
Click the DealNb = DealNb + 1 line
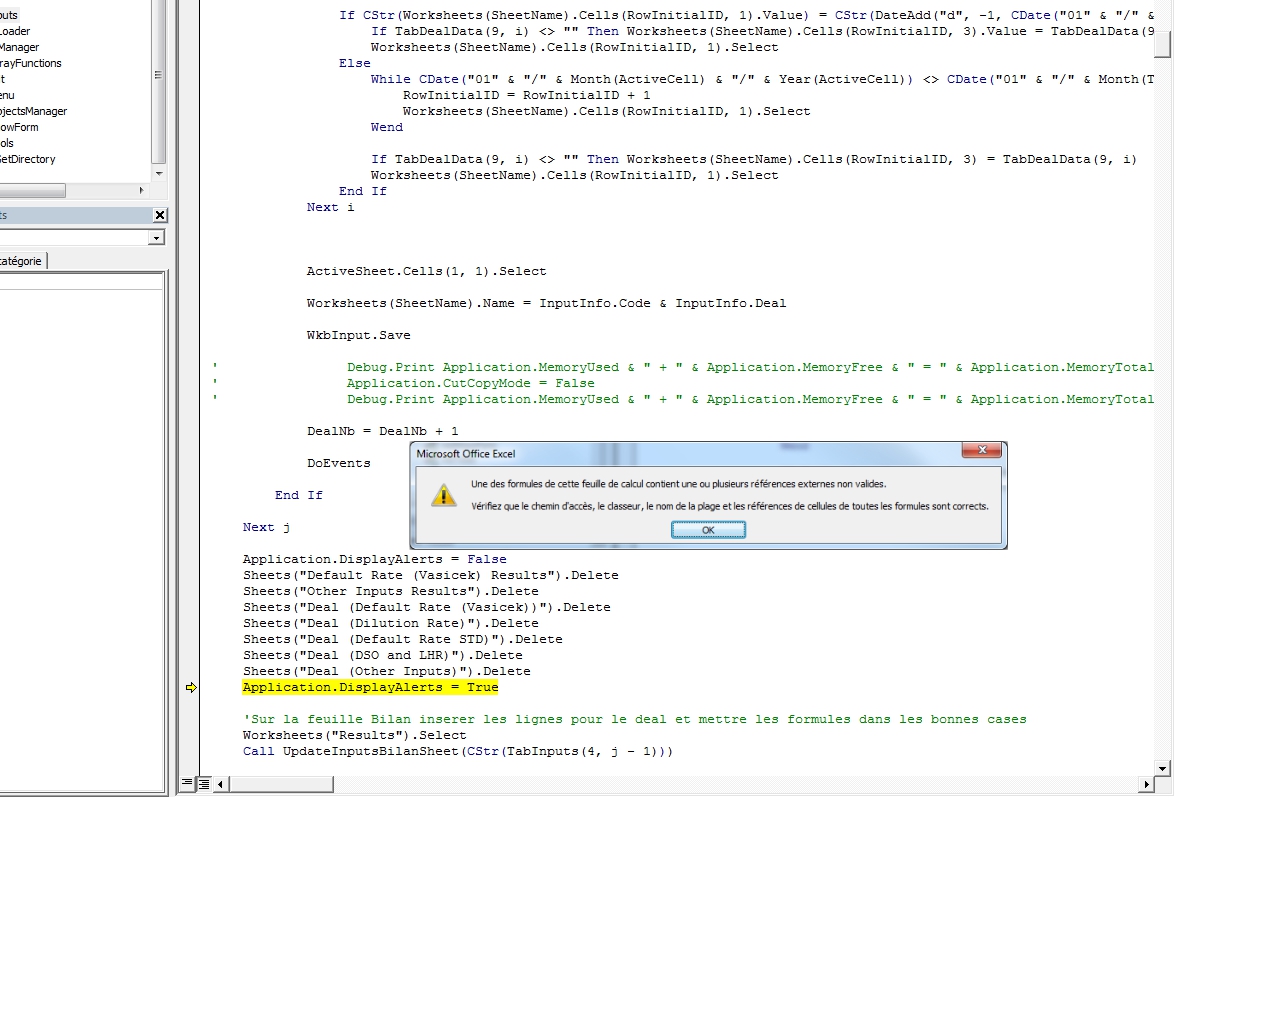point(382,431)
